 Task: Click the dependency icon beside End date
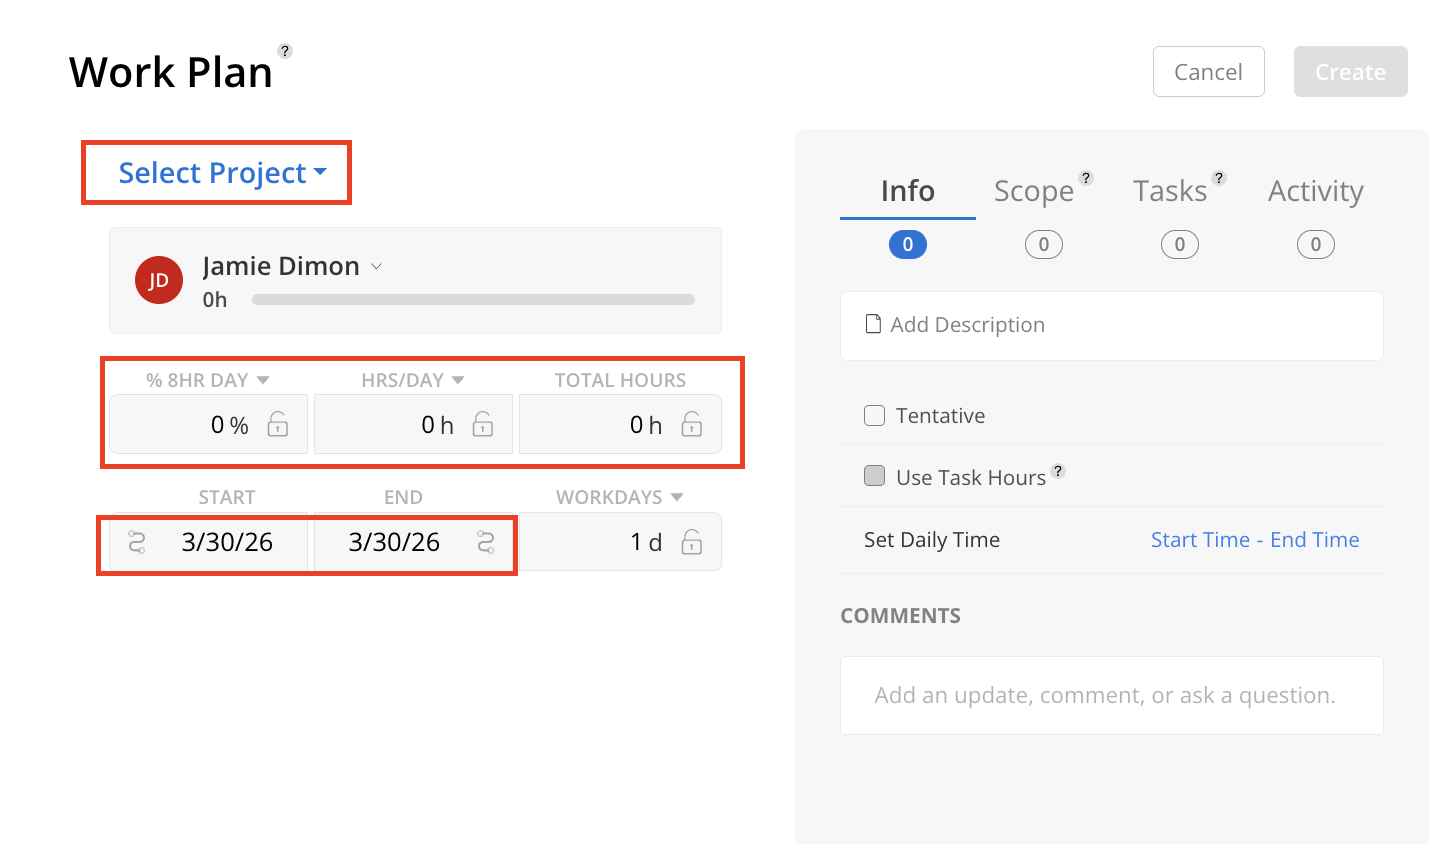[x=486, y=542]
